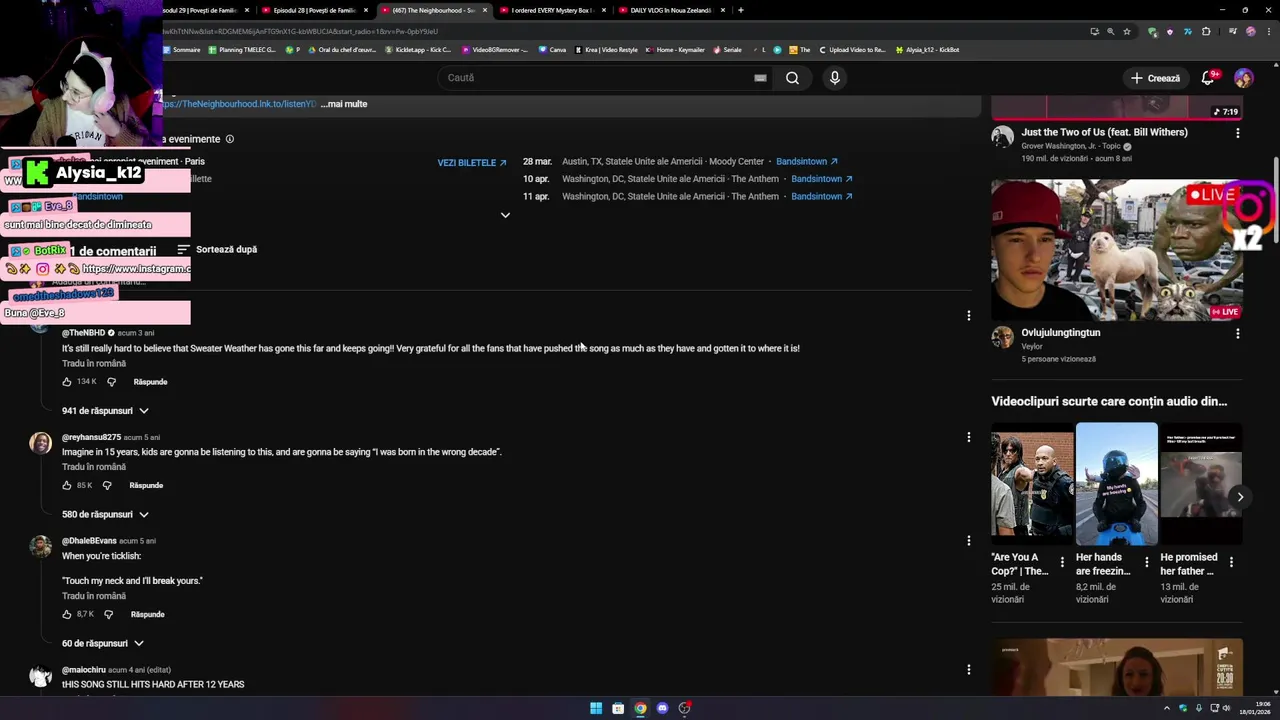Open Planning TMELEC bookmark
This screenshot has height=720, width=1280.
[242, 50]
